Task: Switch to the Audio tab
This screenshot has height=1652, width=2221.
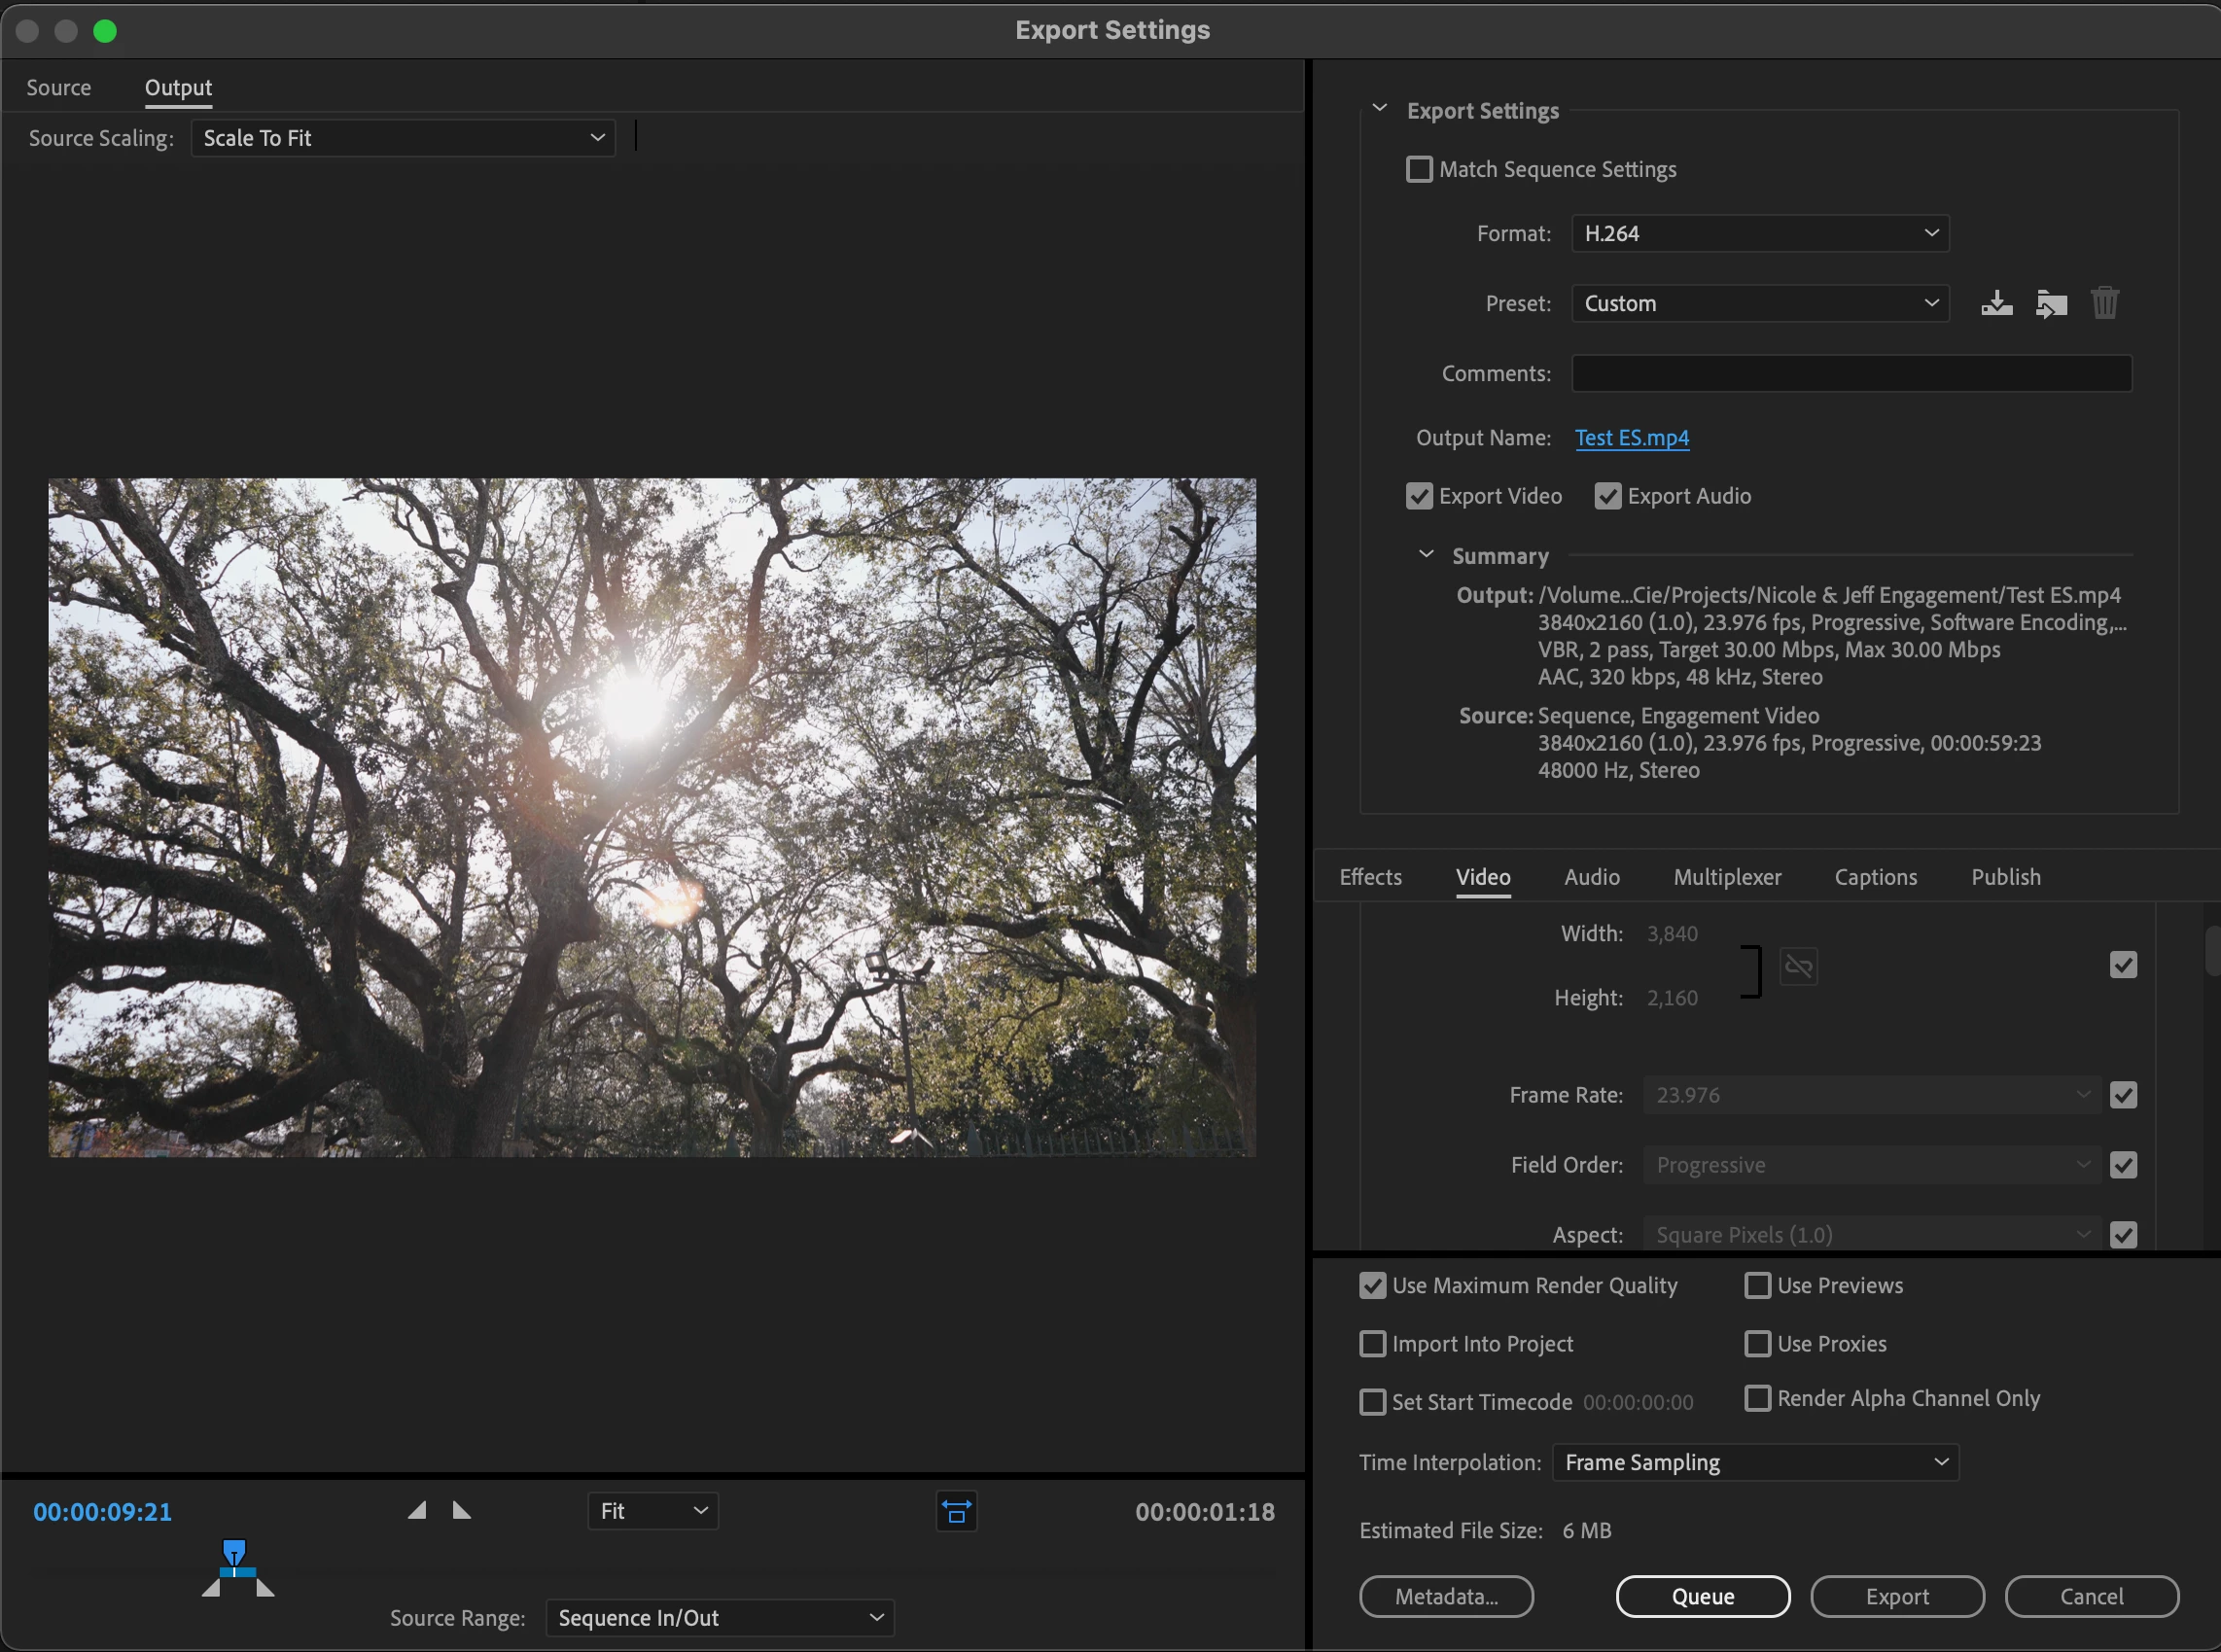Action: coord(1591,877)
